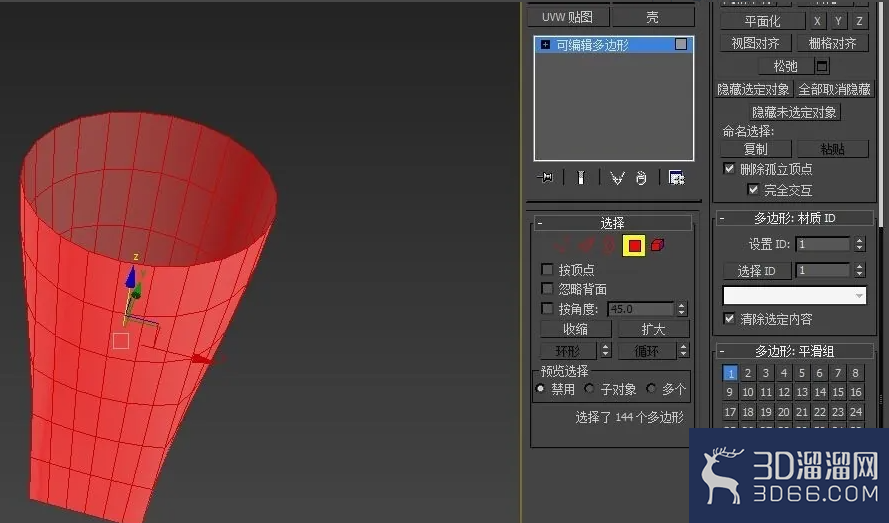Select the Border sub-object level icon
This screenshot has height=523, width=889.
click(609, 245)
